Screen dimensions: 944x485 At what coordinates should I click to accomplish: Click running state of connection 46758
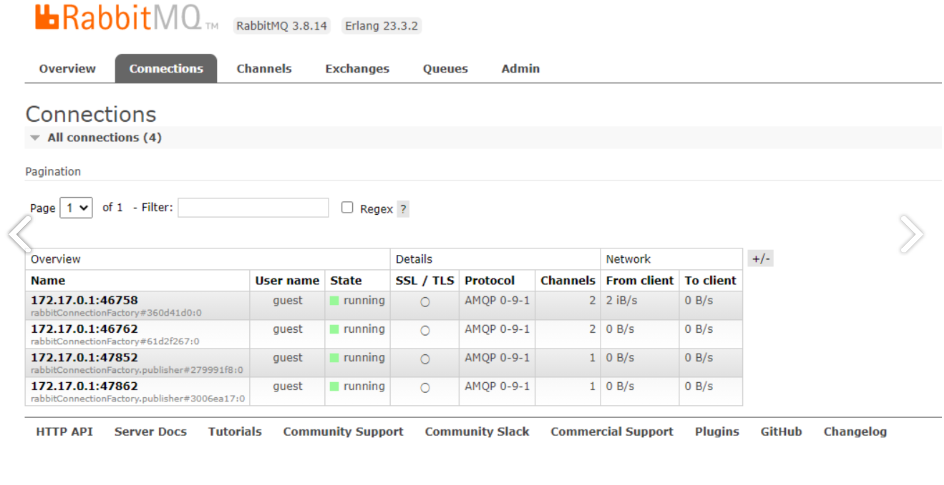358,300
